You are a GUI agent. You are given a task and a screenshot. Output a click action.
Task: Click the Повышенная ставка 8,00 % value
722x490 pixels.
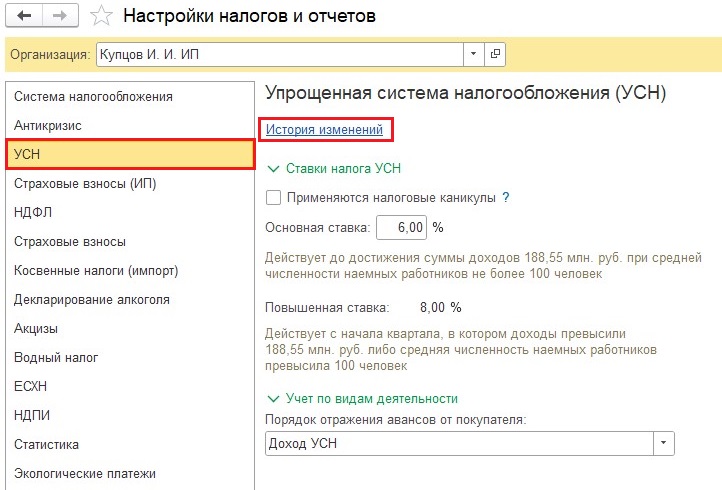click(441, 307)
